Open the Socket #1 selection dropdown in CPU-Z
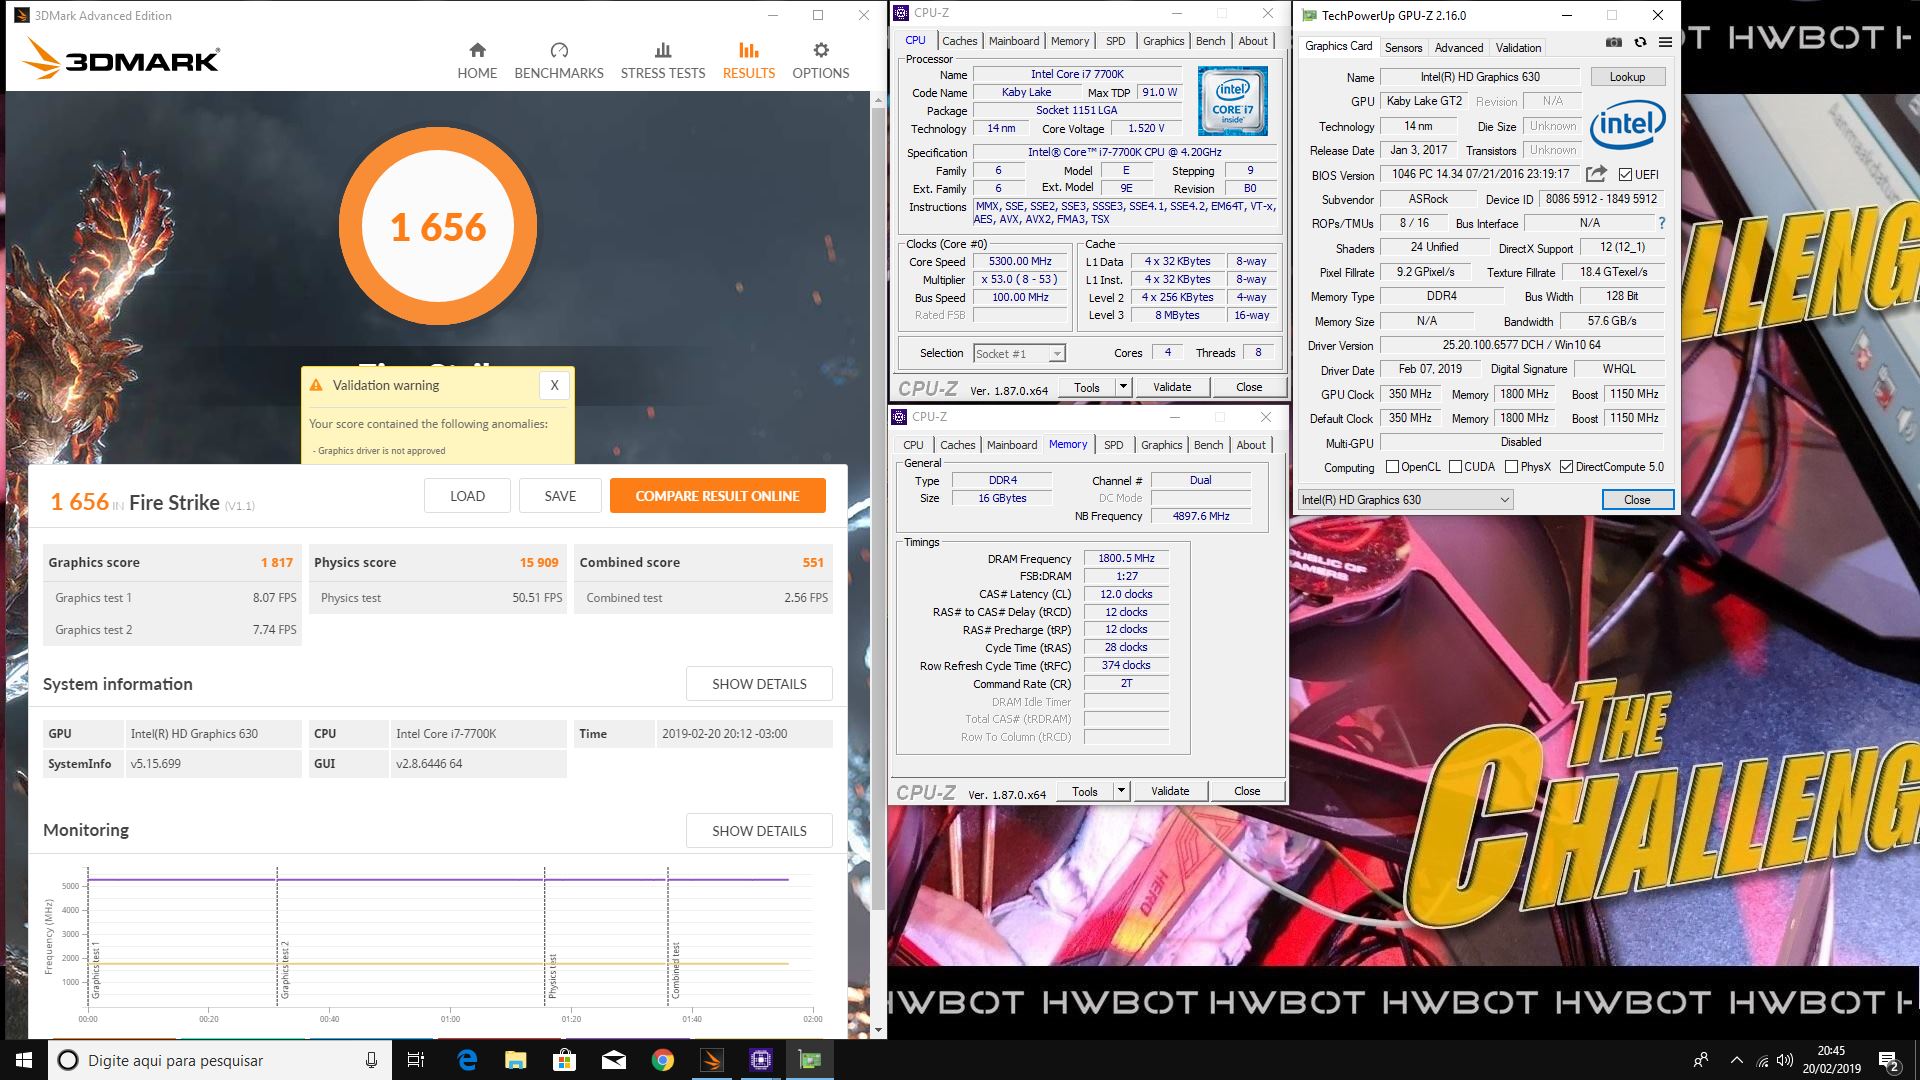Screen dimensions: 1920x1080 [1019, 353]
